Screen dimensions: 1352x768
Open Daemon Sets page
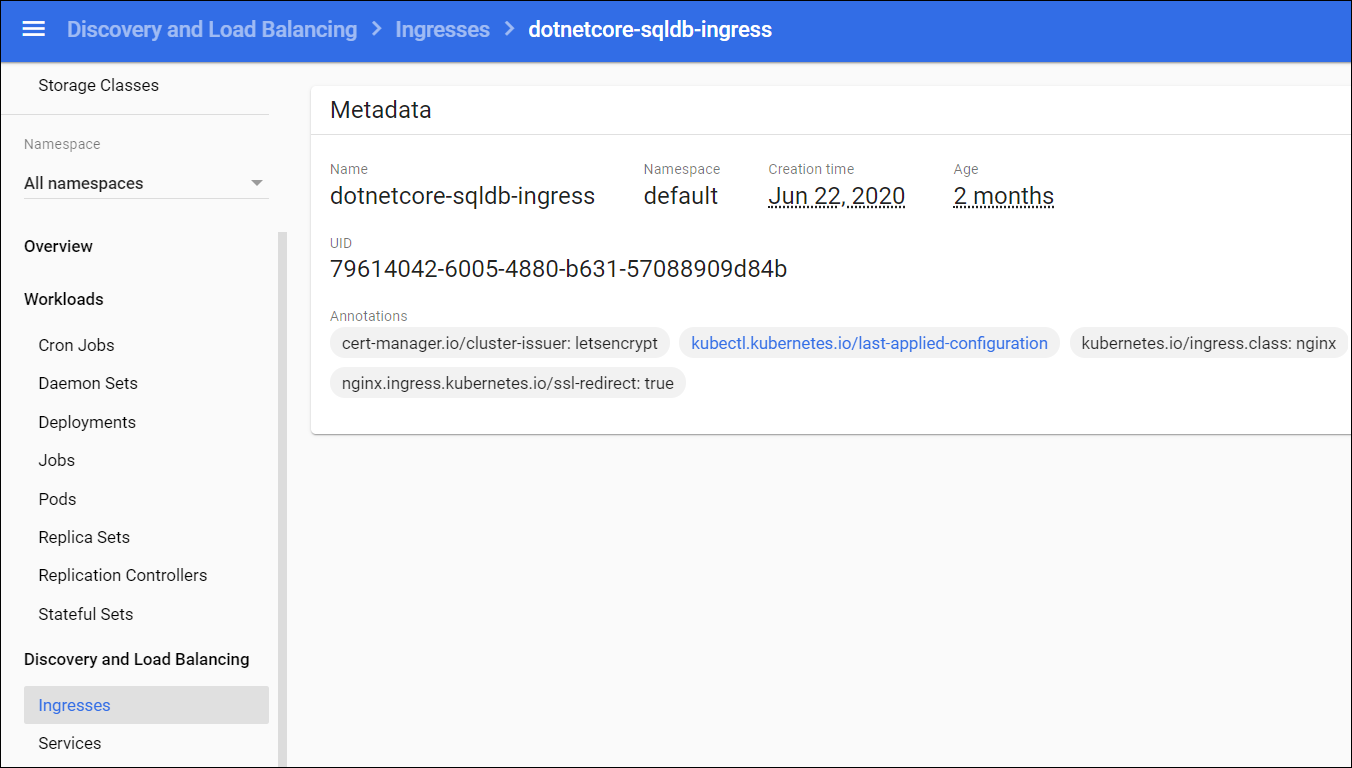point(88,383)
